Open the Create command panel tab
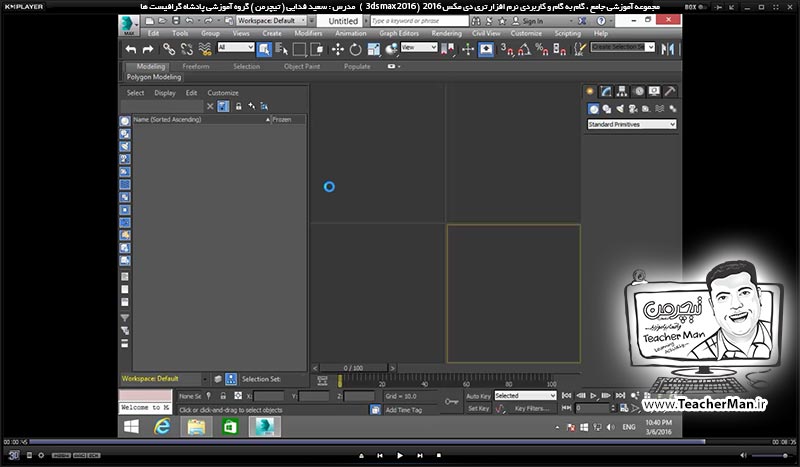 tap(590, 91)
